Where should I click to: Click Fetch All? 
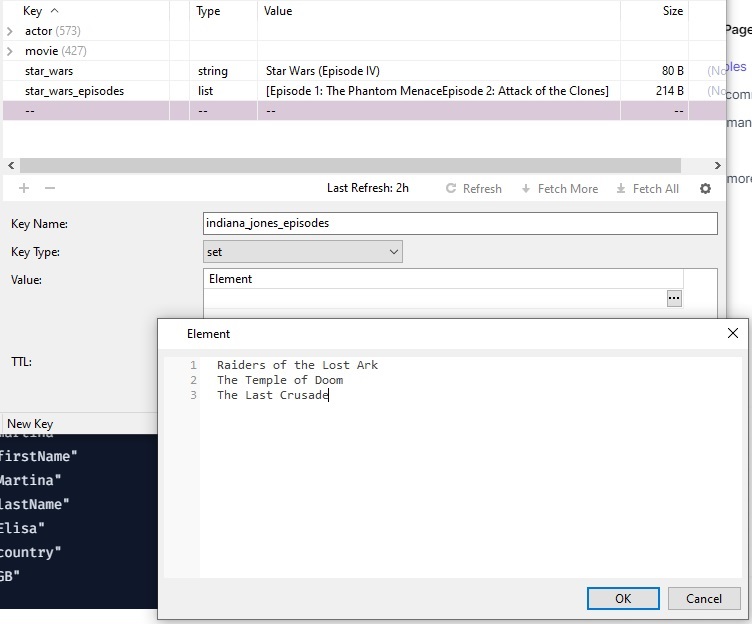coord(647,188)
